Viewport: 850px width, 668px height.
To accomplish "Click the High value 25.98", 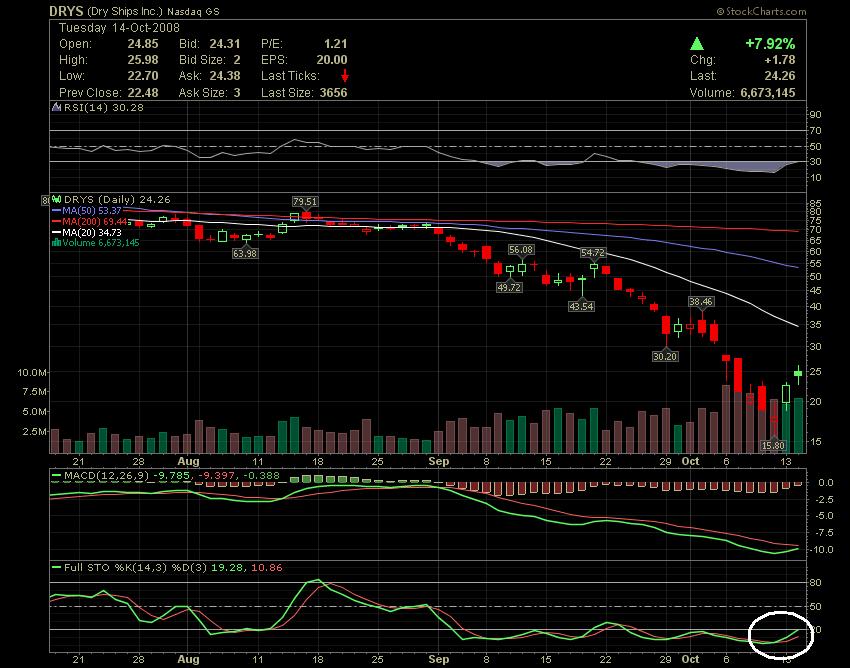I will coord(143,60).
